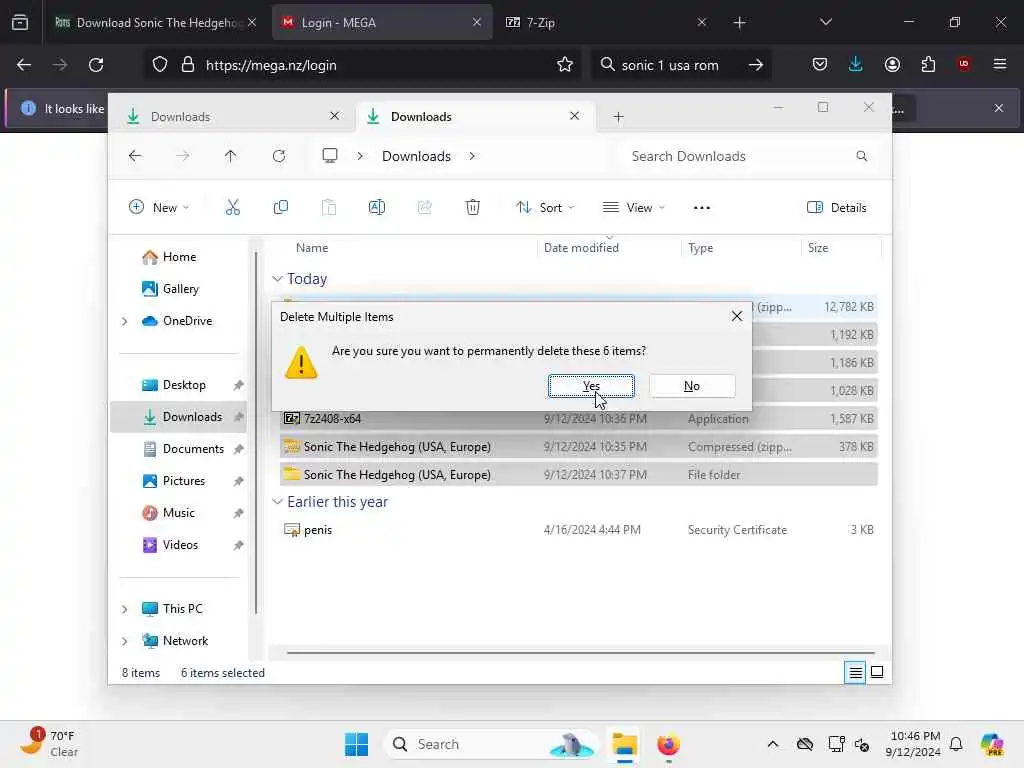Viewport: 1024px width, 768px height.
Task: Switch to details list view layout
Action: click(x=855, y=672)
